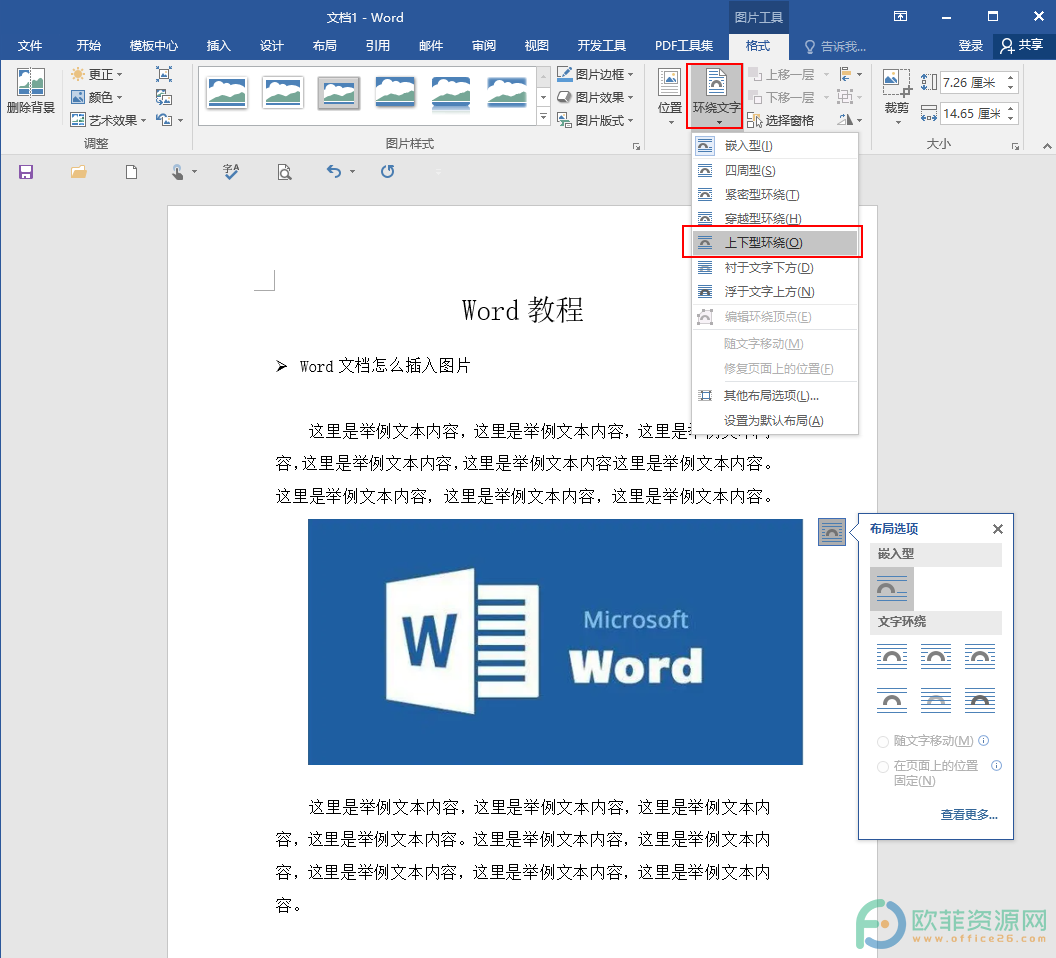Choose the Top and Bottom wrap icon in the Layout Options panel

coord(892,701)
